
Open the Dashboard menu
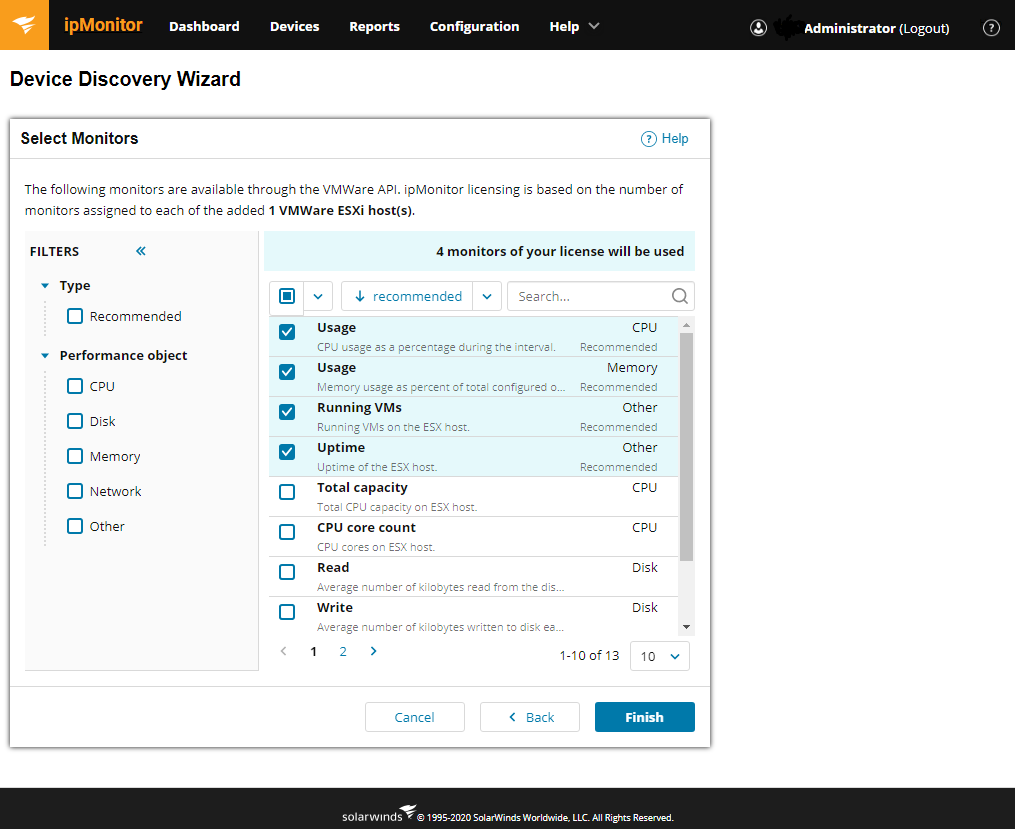click(204, 27)
